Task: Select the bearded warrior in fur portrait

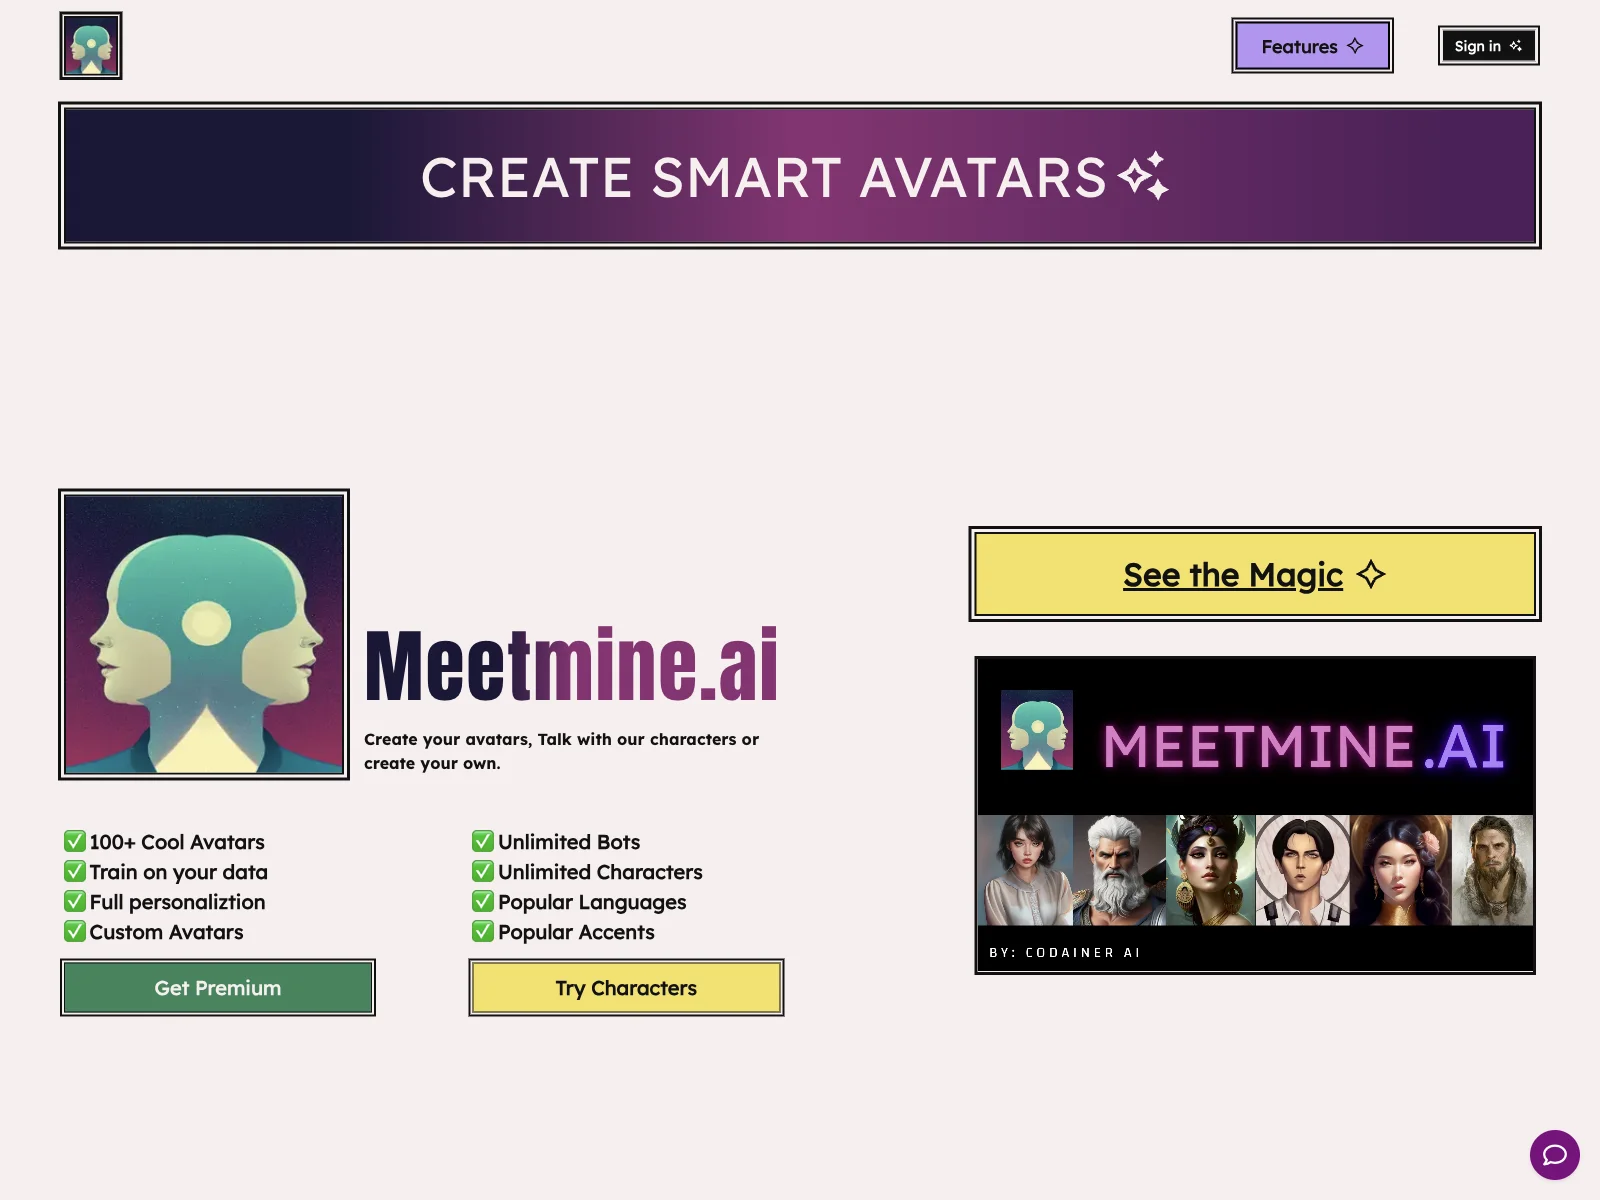Action: coord(1492,870)
